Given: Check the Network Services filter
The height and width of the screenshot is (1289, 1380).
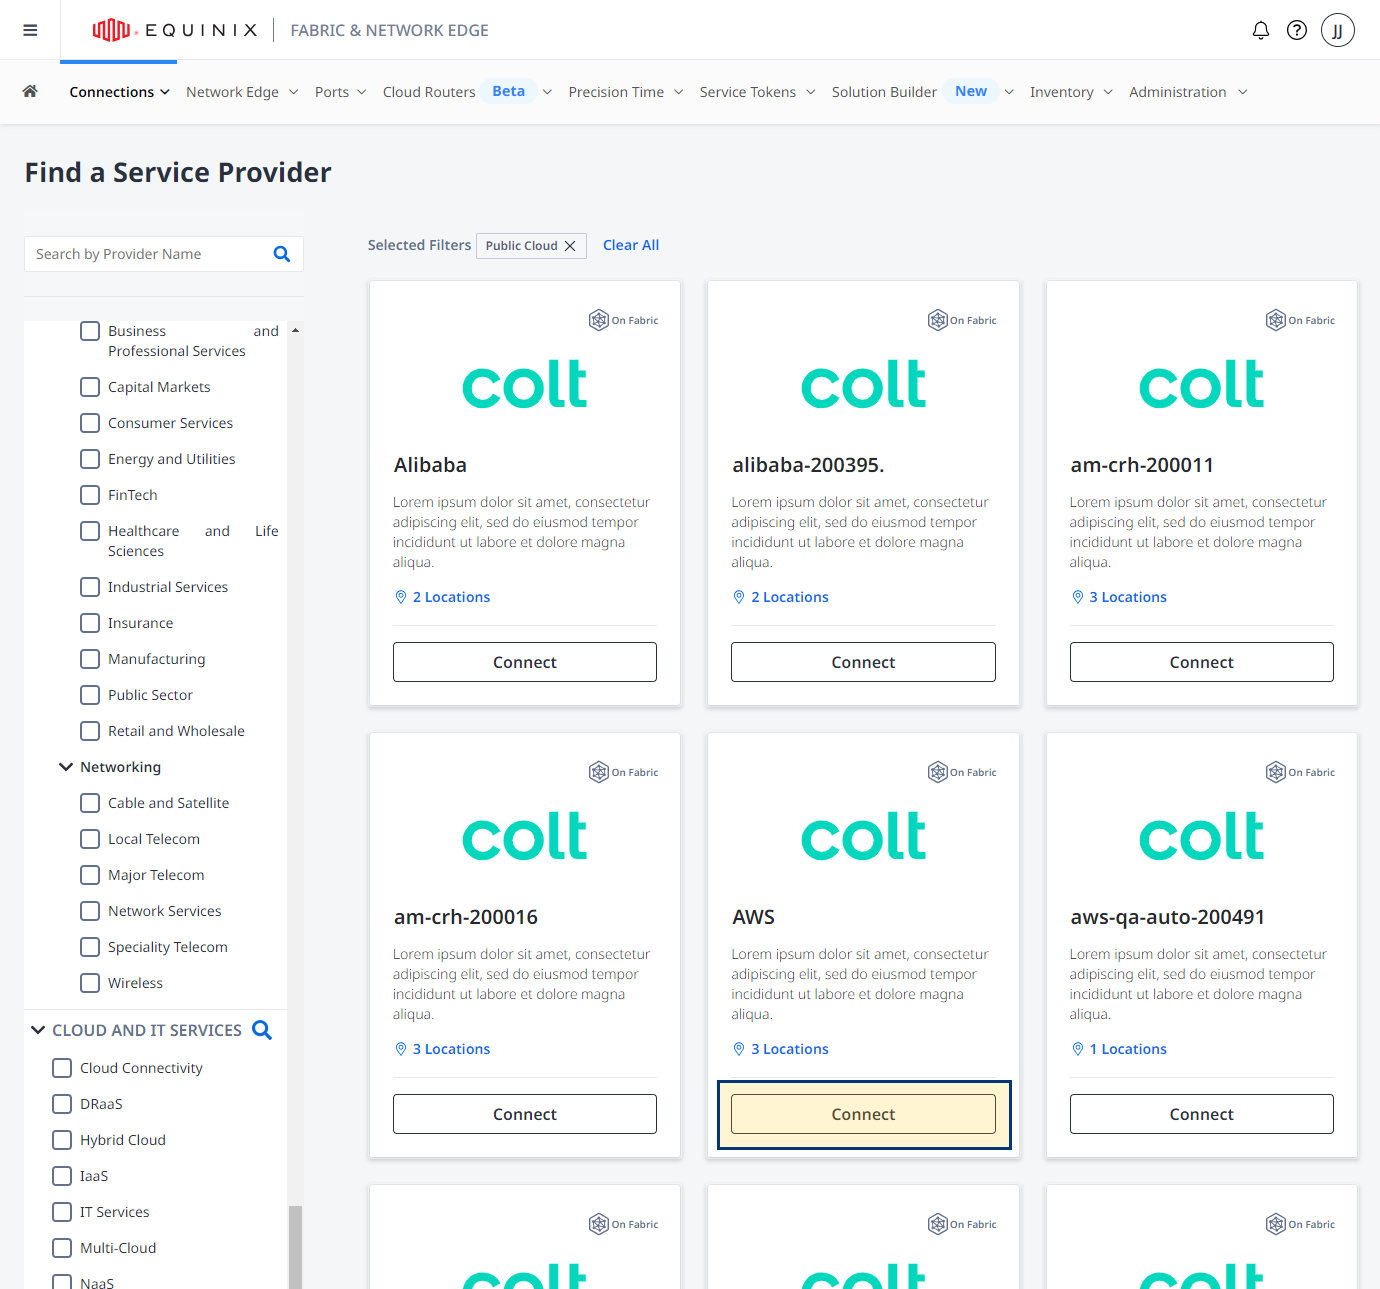Looking at the screenshot, I should [x=90, y=911].
